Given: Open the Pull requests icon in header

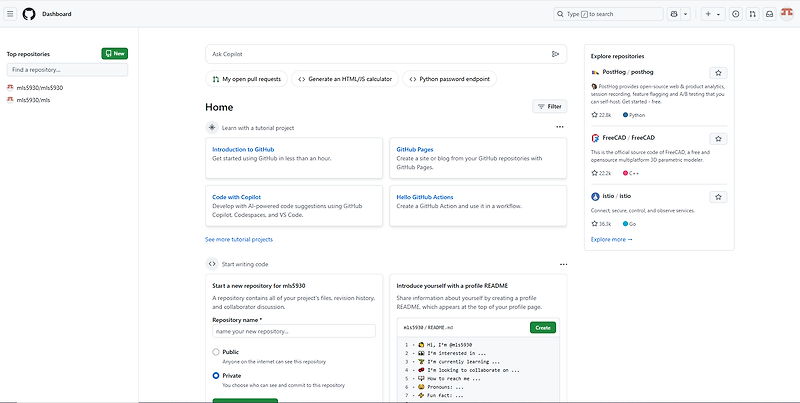Looking at the screenshot, I should click(752, 14).
